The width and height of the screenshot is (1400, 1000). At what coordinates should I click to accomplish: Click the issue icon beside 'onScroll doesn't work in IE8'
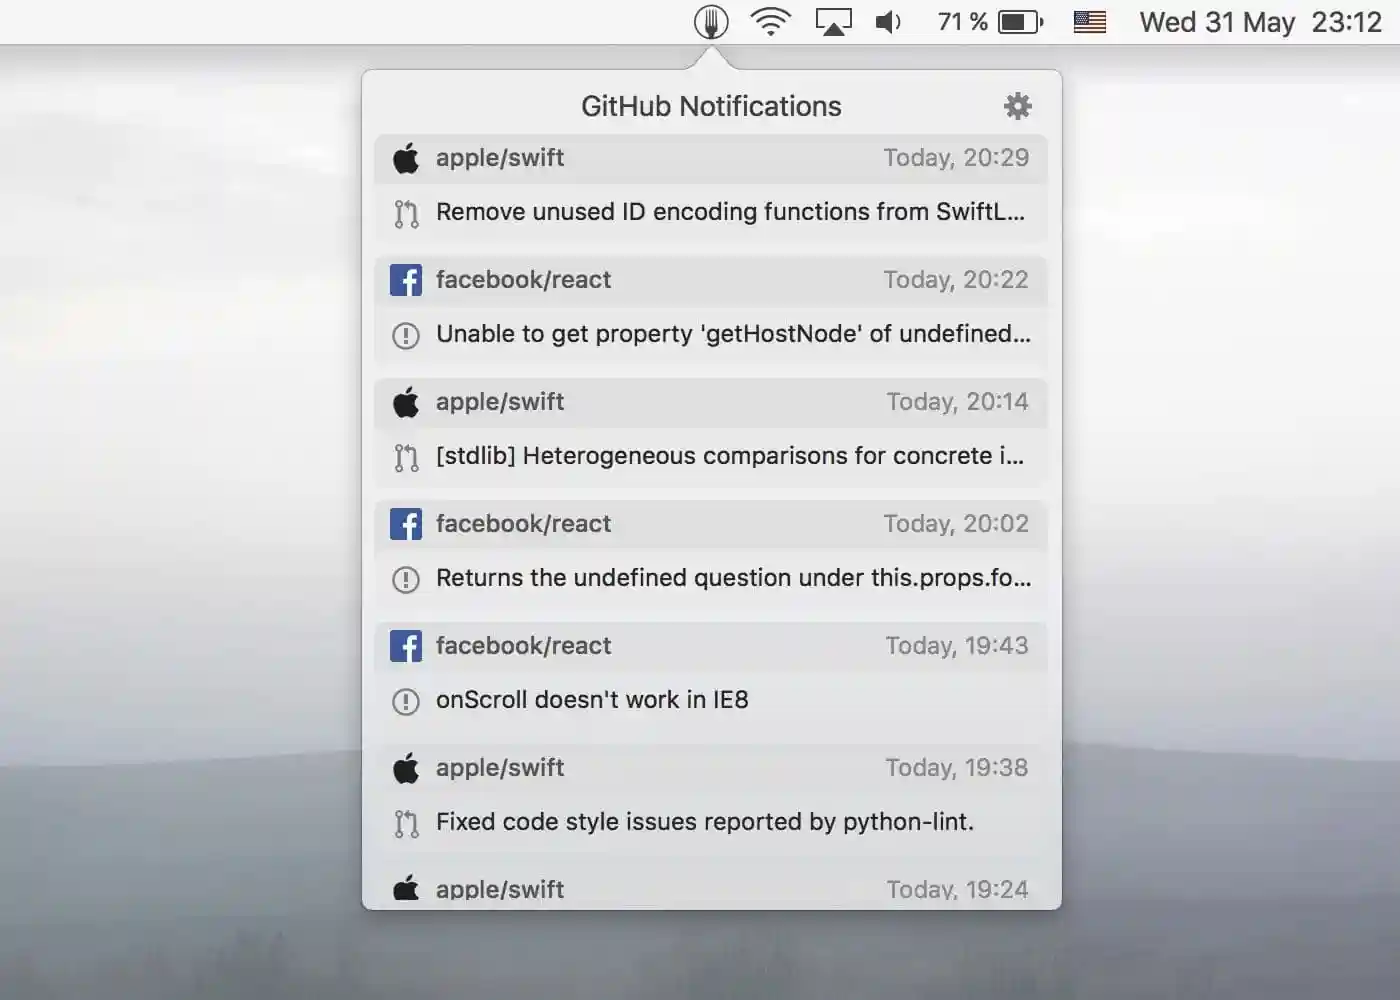point(405,700)
